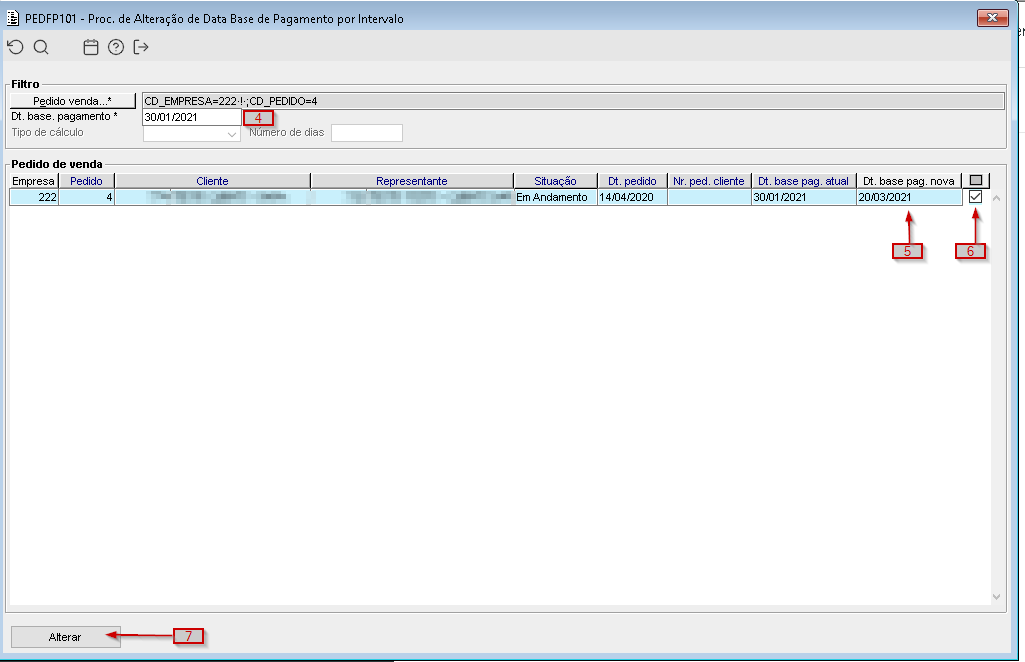This screenshot has width=1025, height=662.
Task: Untick the checkbox on the pedido 4 row
Action: coord(975,197)
